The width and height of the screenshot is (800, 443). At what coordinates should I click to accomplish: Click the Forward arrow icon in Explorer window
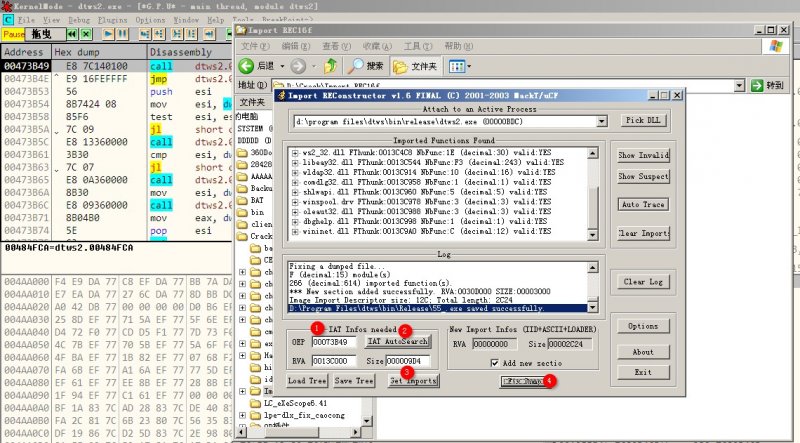pyautogui.click(x=298, y=66)
